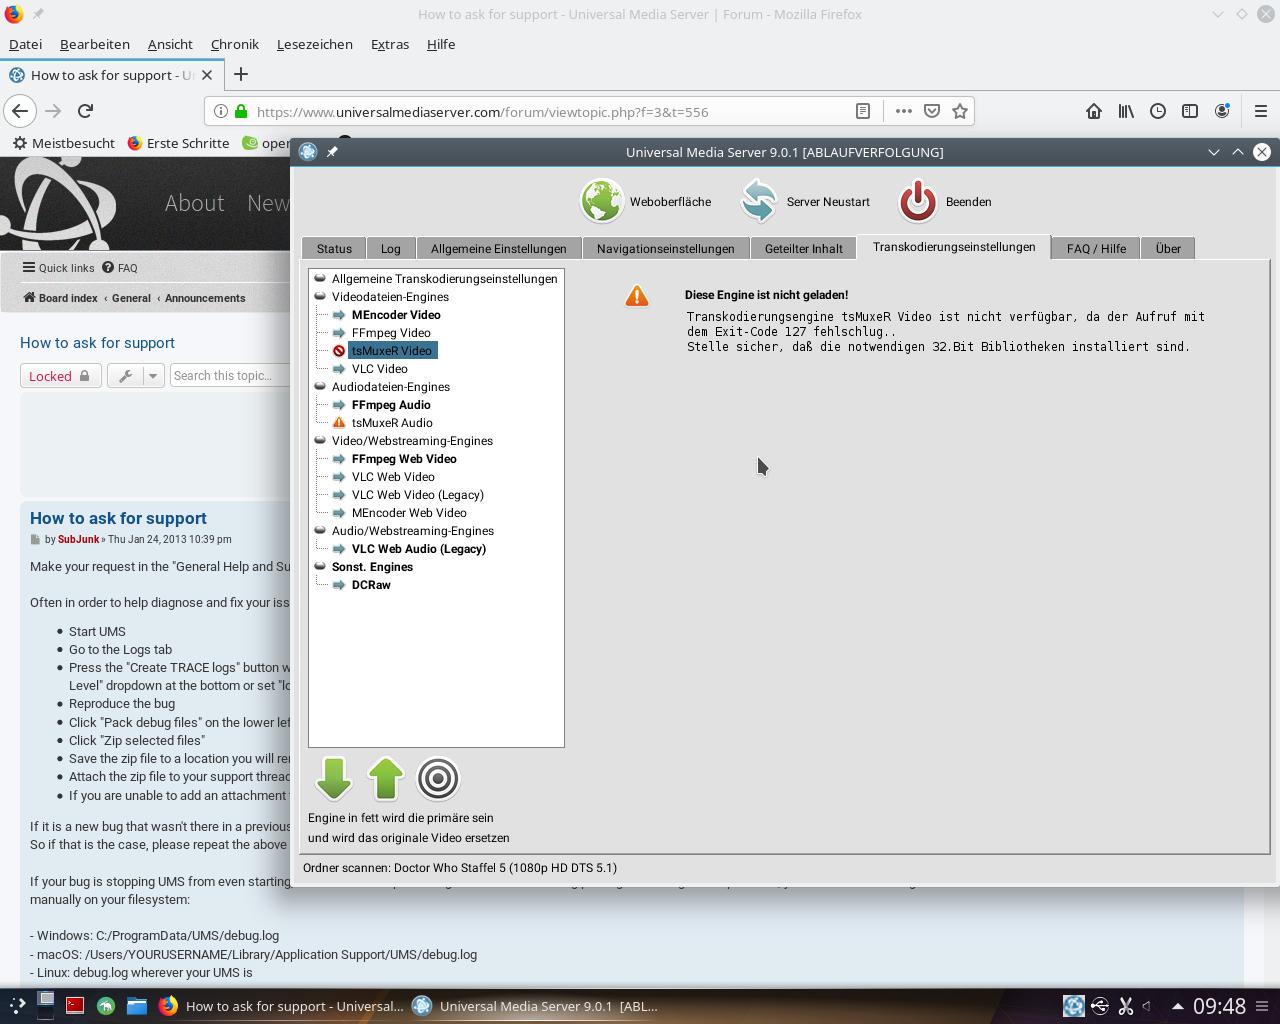
Task: Save page to Pocket
Action: pyautogui.click(x=932, y=111)
